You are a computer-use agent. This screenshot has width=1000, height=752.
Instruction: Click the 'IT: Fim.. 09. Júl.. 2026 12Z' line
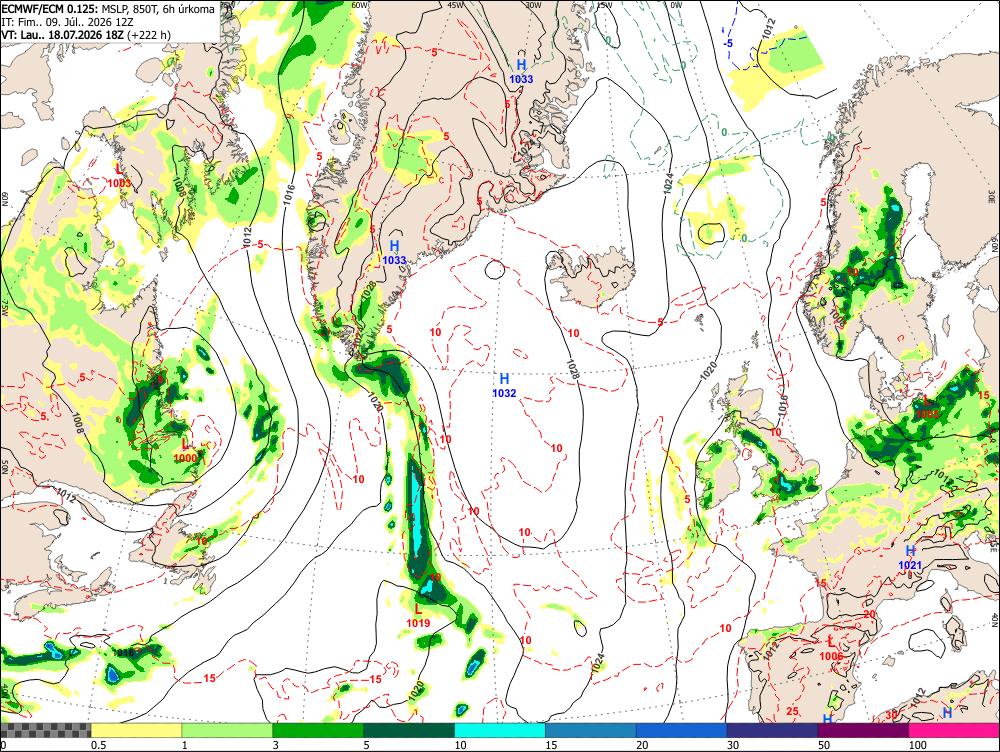point(68,22)
